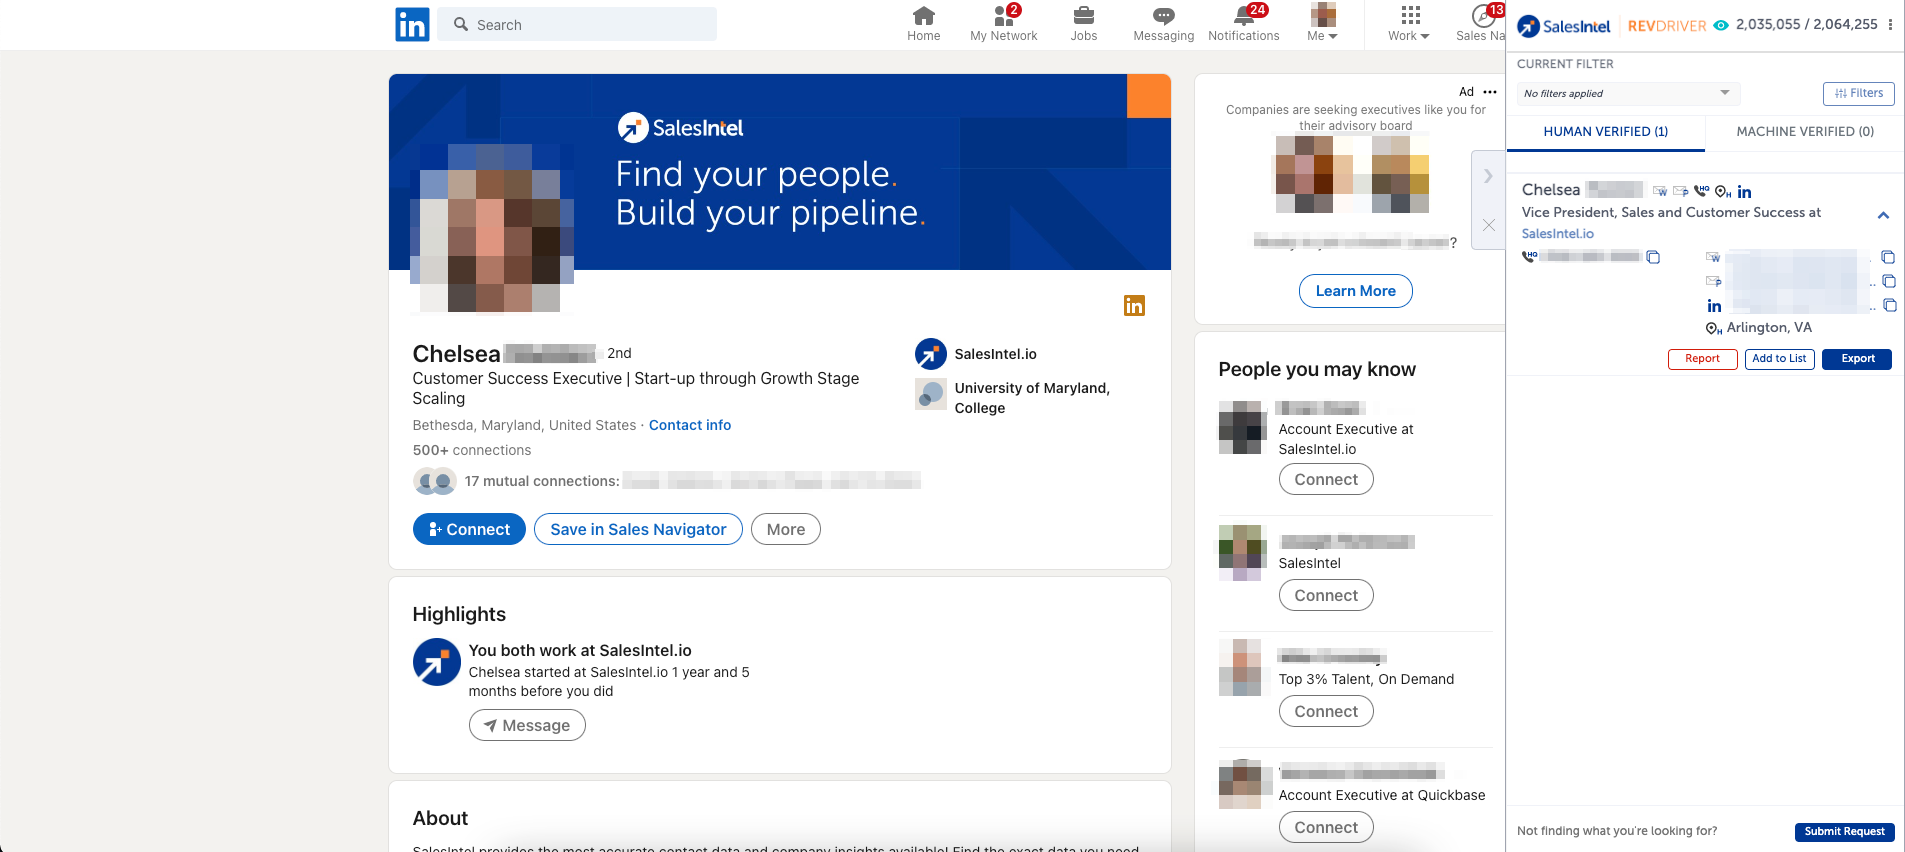This screenshot has width=1905, height=852.
Task: Click Add to List button
Action: coord(1779,359)
